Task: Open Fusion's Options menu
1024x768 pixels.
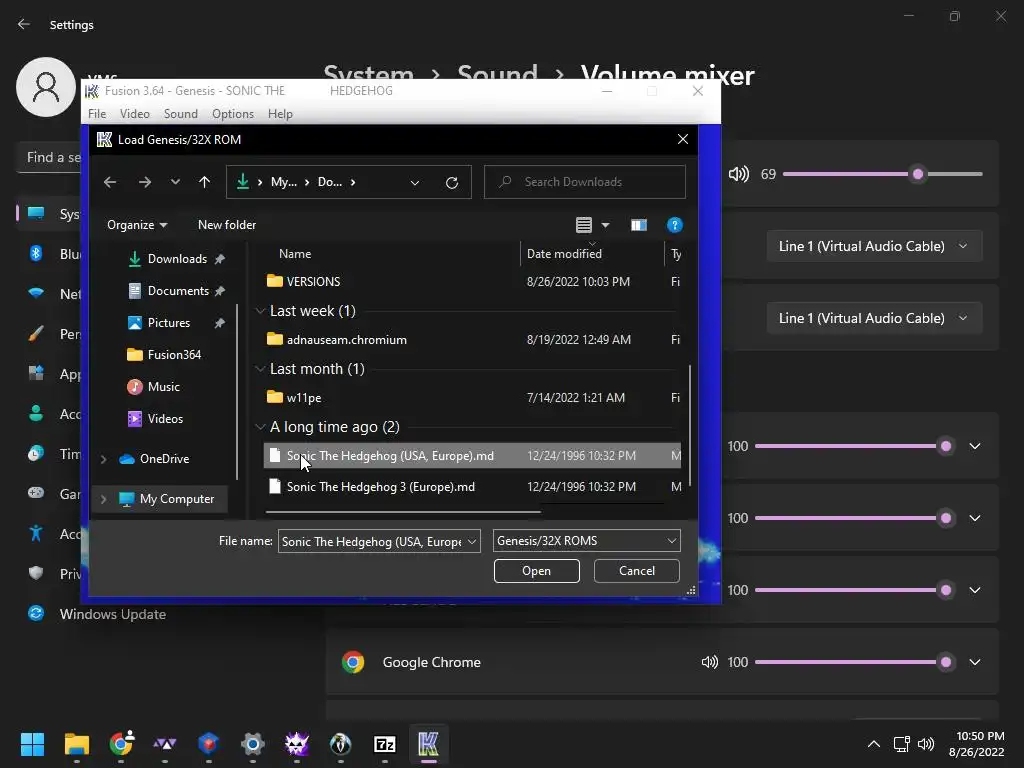Action: (x=232, y=114)
